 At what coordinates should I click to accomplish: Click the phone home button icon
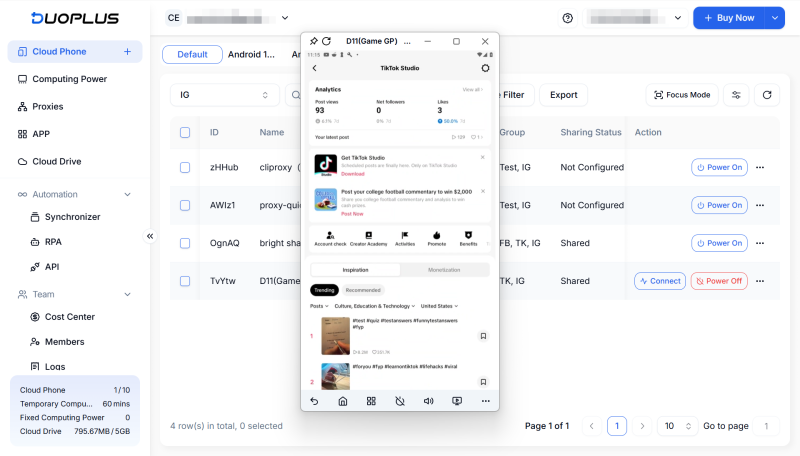point(342,401)
